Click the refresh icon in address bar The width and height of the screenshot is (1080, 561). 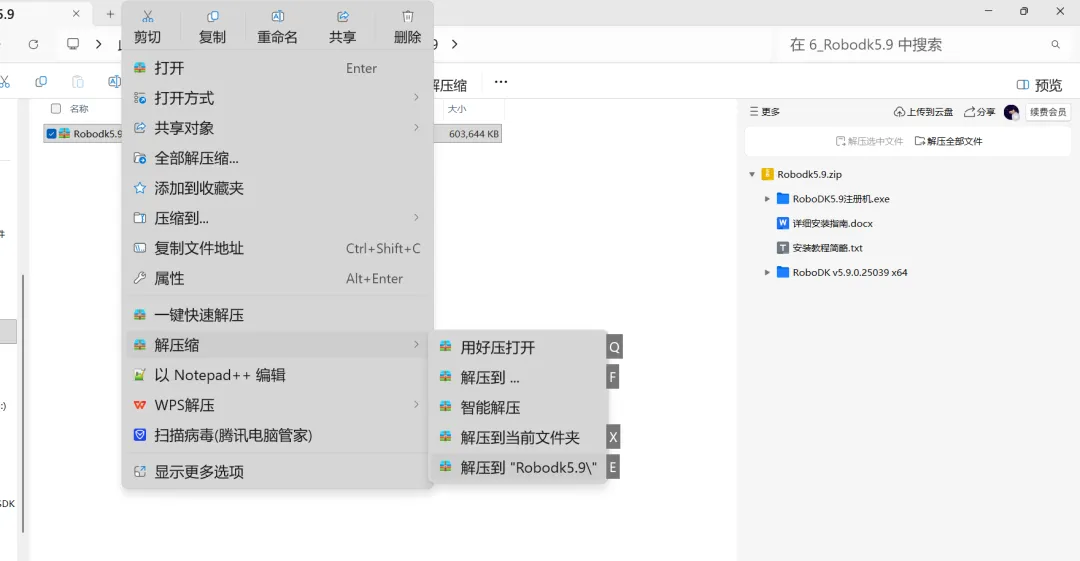pos(33,44)
